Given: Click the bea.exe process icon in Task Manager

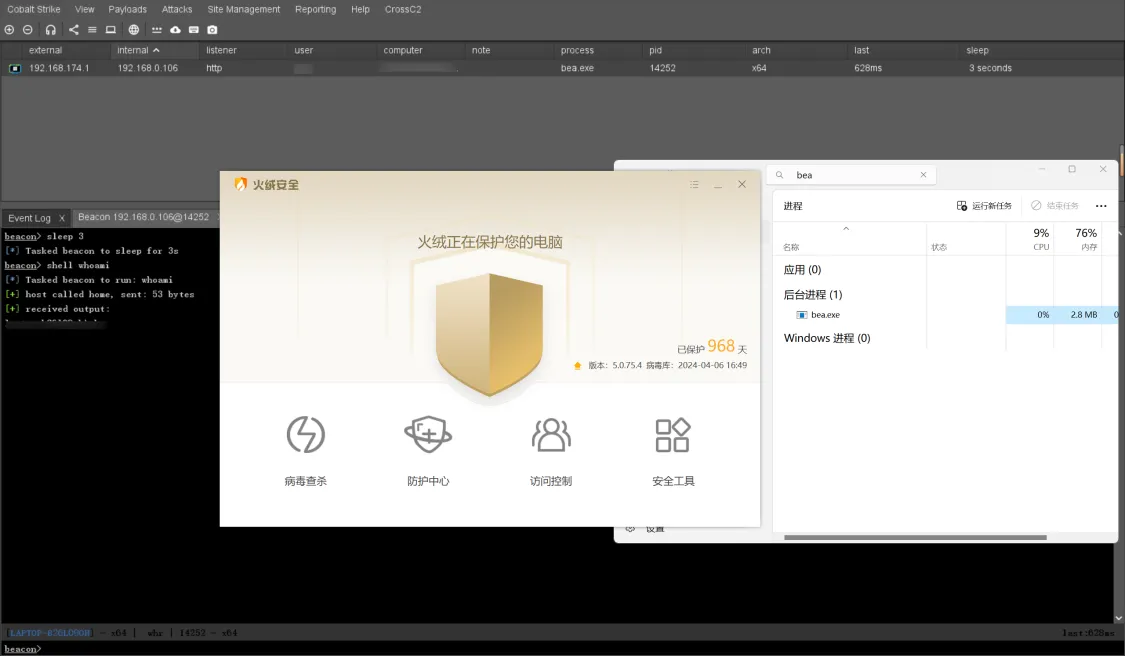Looking at the screenshot, I should point(801,315).
